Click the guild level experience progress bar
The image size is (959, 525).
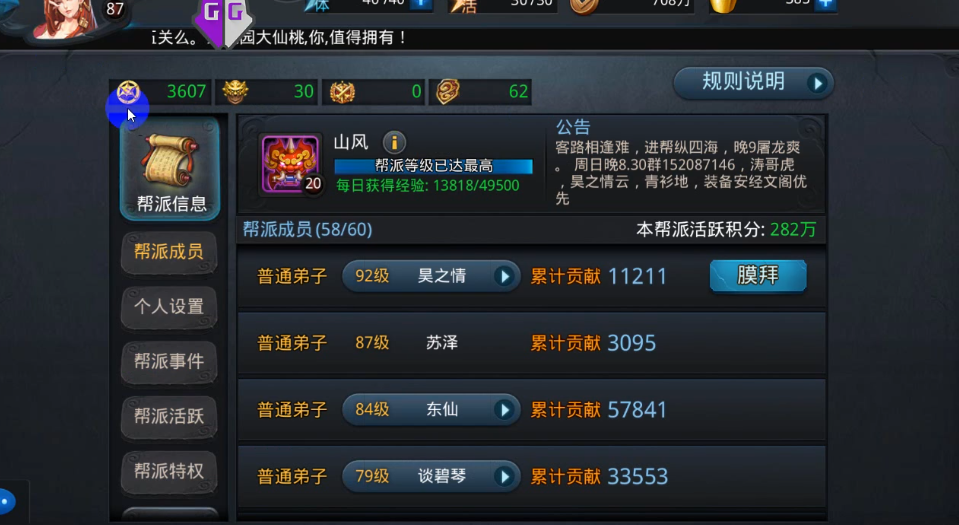pos(434,166)
